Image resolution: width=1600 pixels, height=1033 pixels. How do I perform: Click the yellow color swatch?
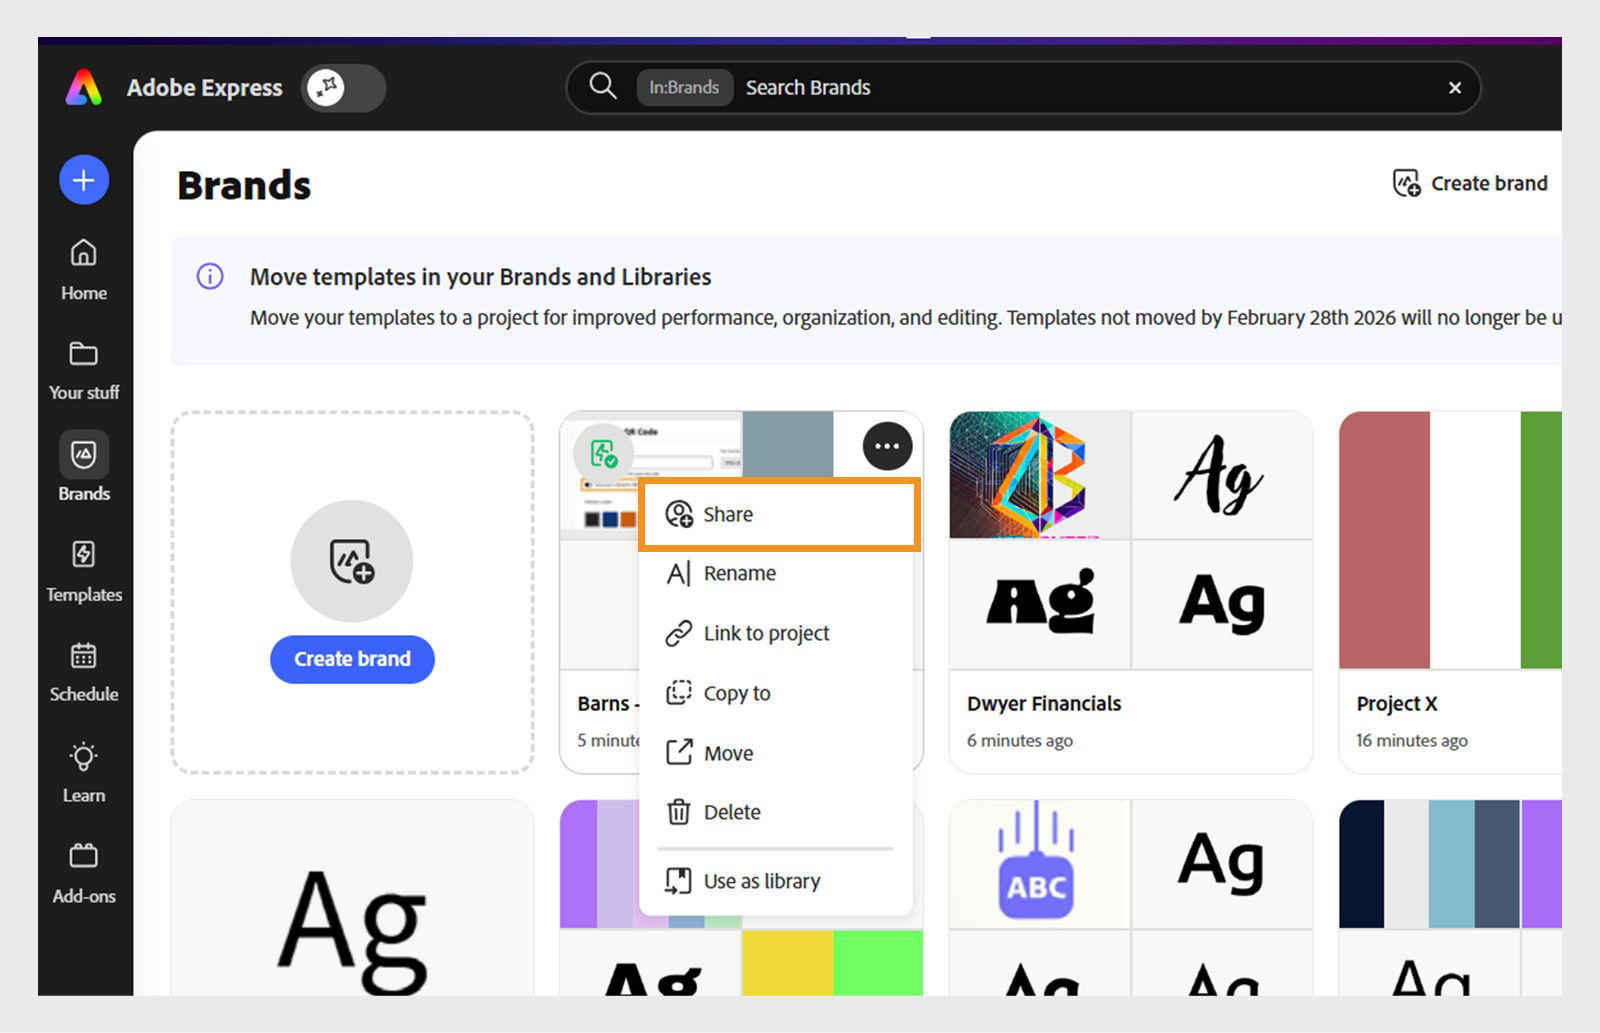click(x=787, y=962)
